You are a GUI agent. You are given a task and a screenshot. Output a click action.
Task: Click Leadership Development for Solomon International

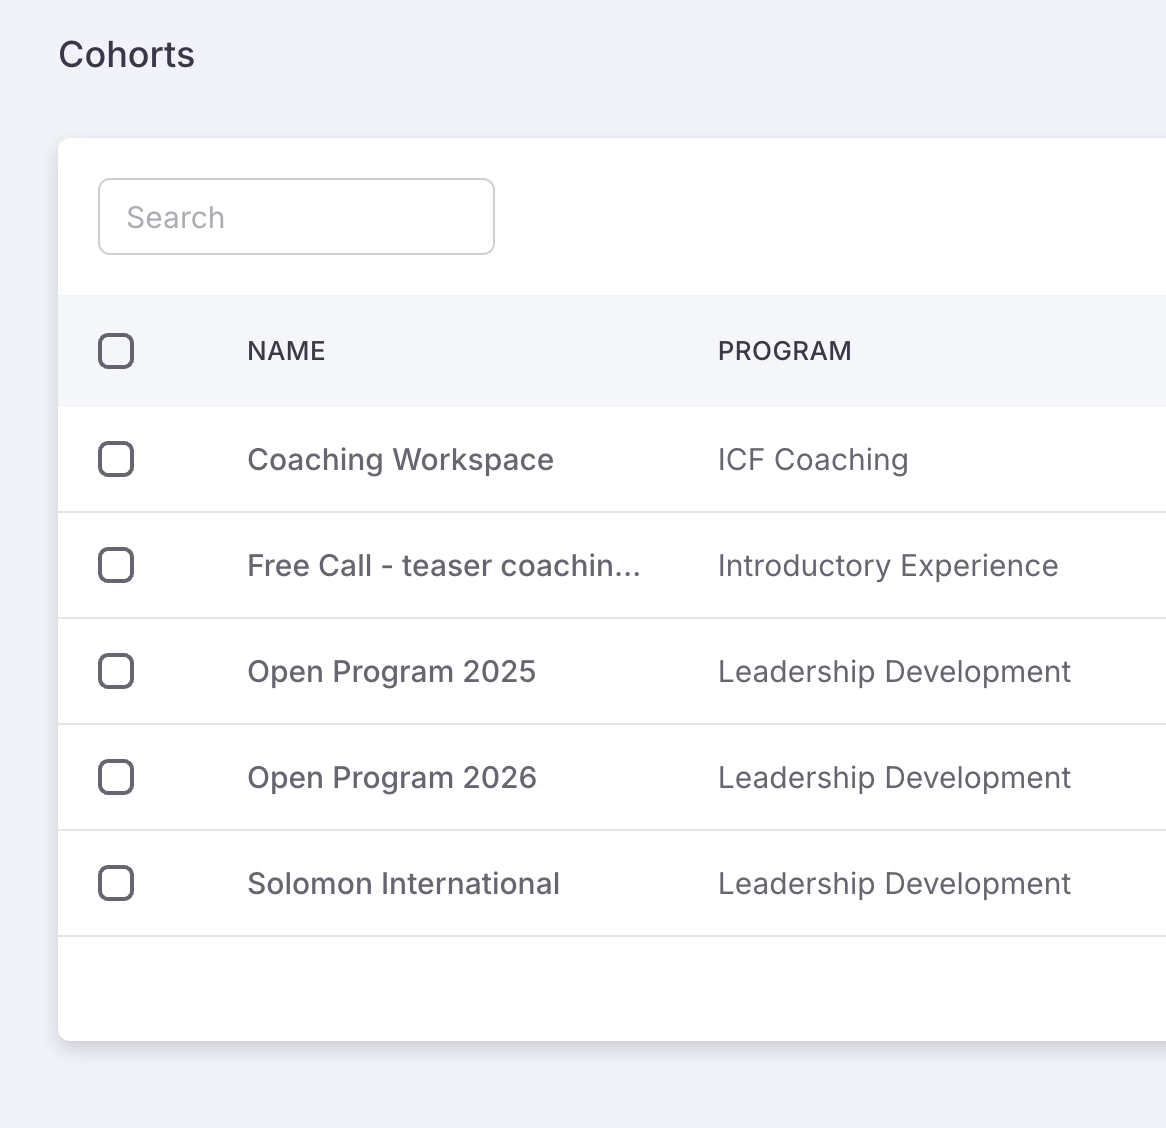(894, 884)
